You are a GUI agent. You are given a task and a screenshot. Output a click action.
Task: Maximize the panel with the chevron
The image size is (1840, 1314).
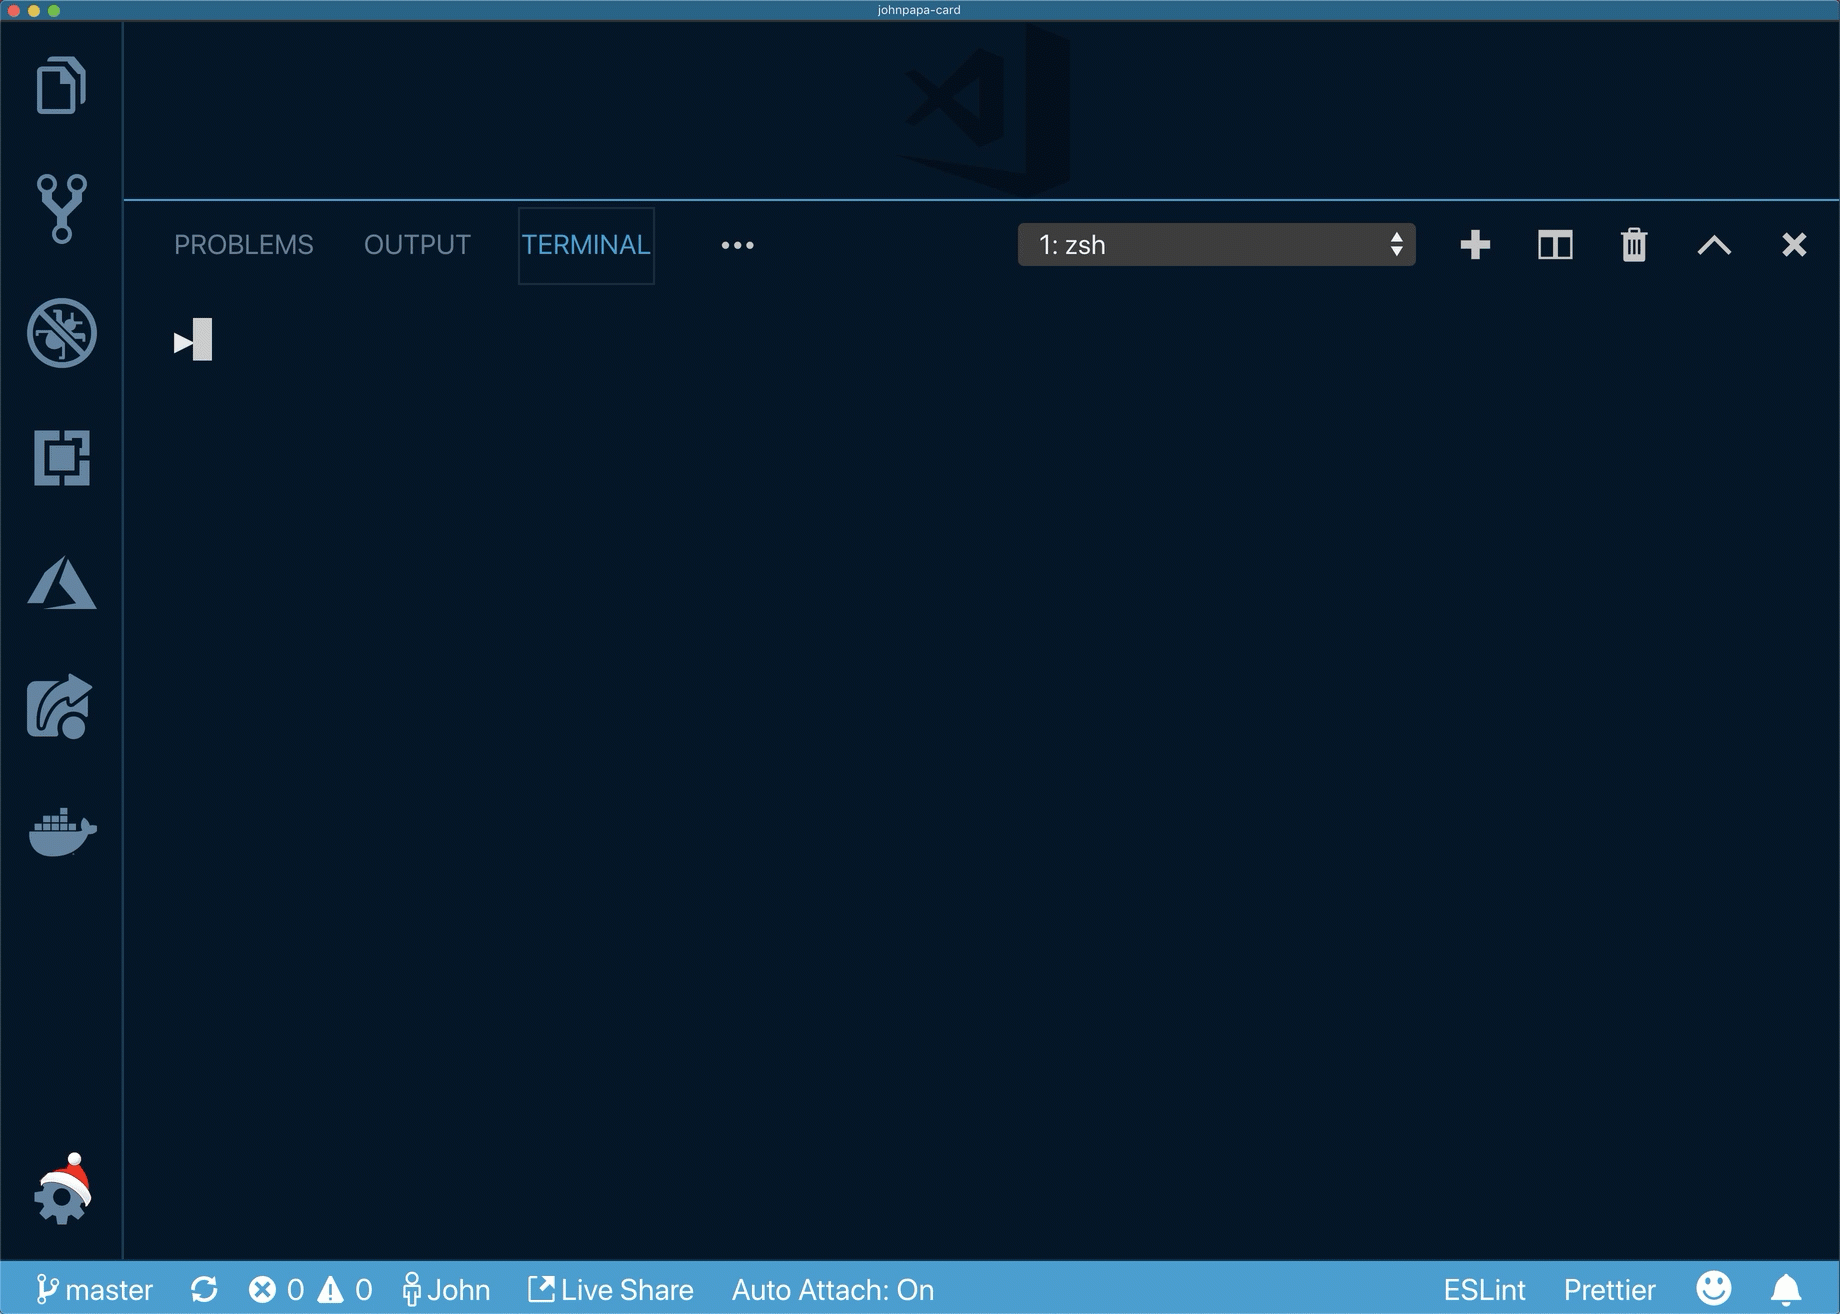coord(1714,244)
